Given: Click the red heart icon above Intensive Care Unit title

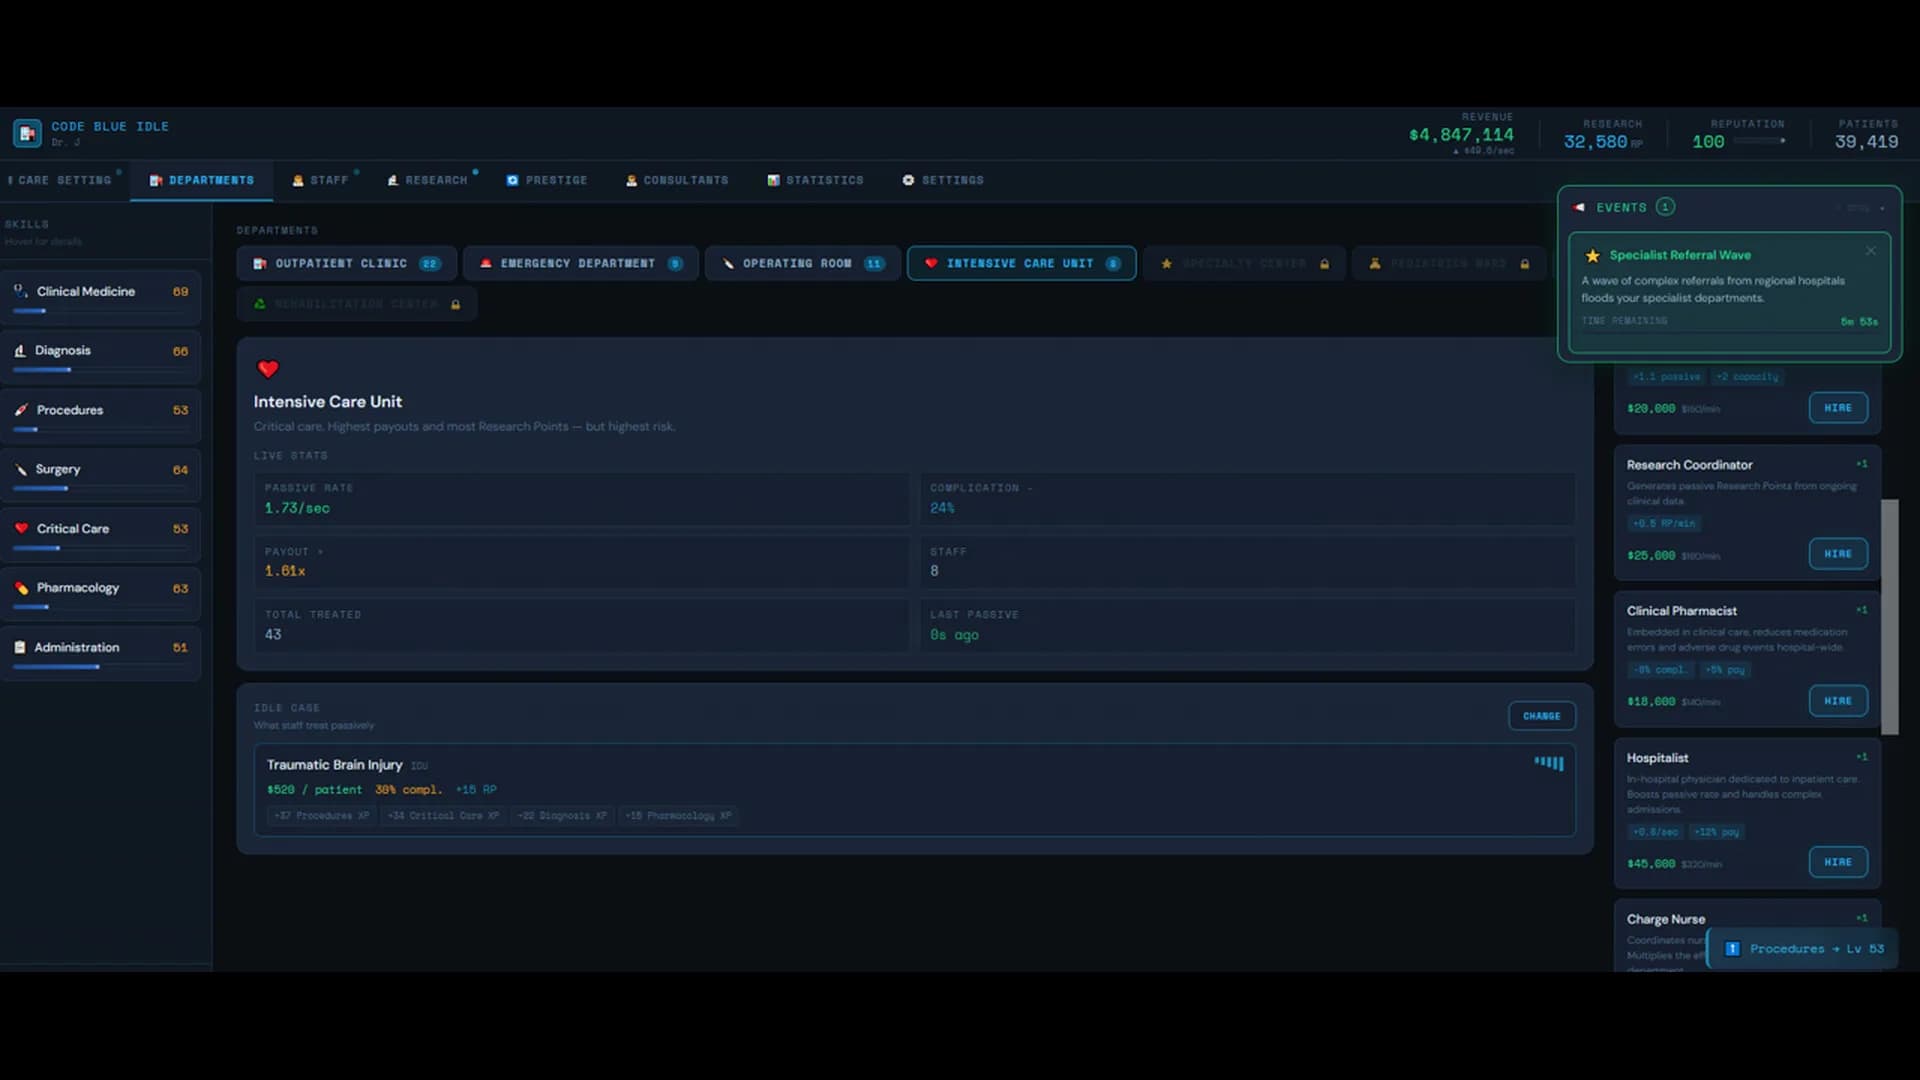Looking at the screenshot, I should tap(268, 369).
